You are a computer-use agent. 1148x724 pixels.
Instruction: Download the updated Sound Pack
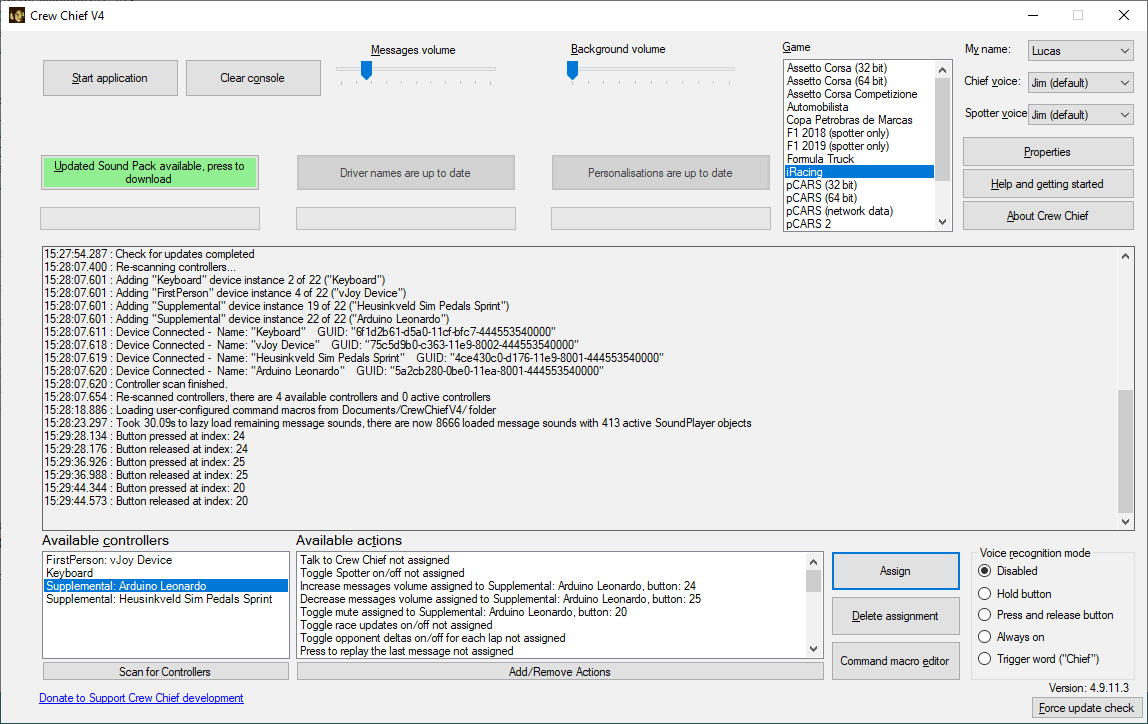149,173
